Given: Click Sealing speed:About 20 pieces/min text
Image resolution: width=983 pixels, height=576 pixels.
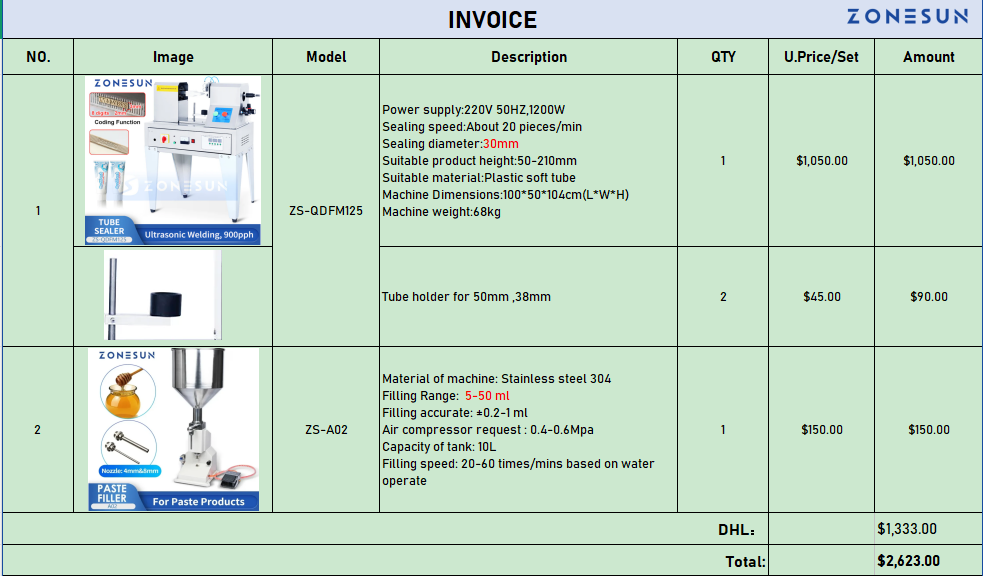Looking at the screenshot, I should (x=482, y=127).
